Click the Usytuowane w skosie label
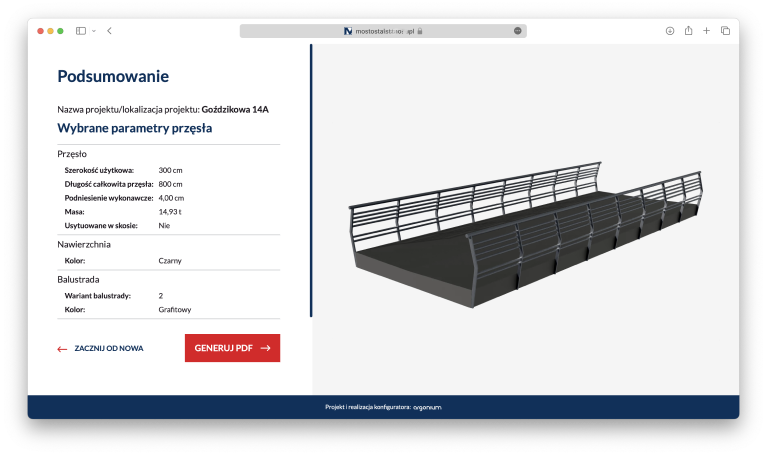 101,226
